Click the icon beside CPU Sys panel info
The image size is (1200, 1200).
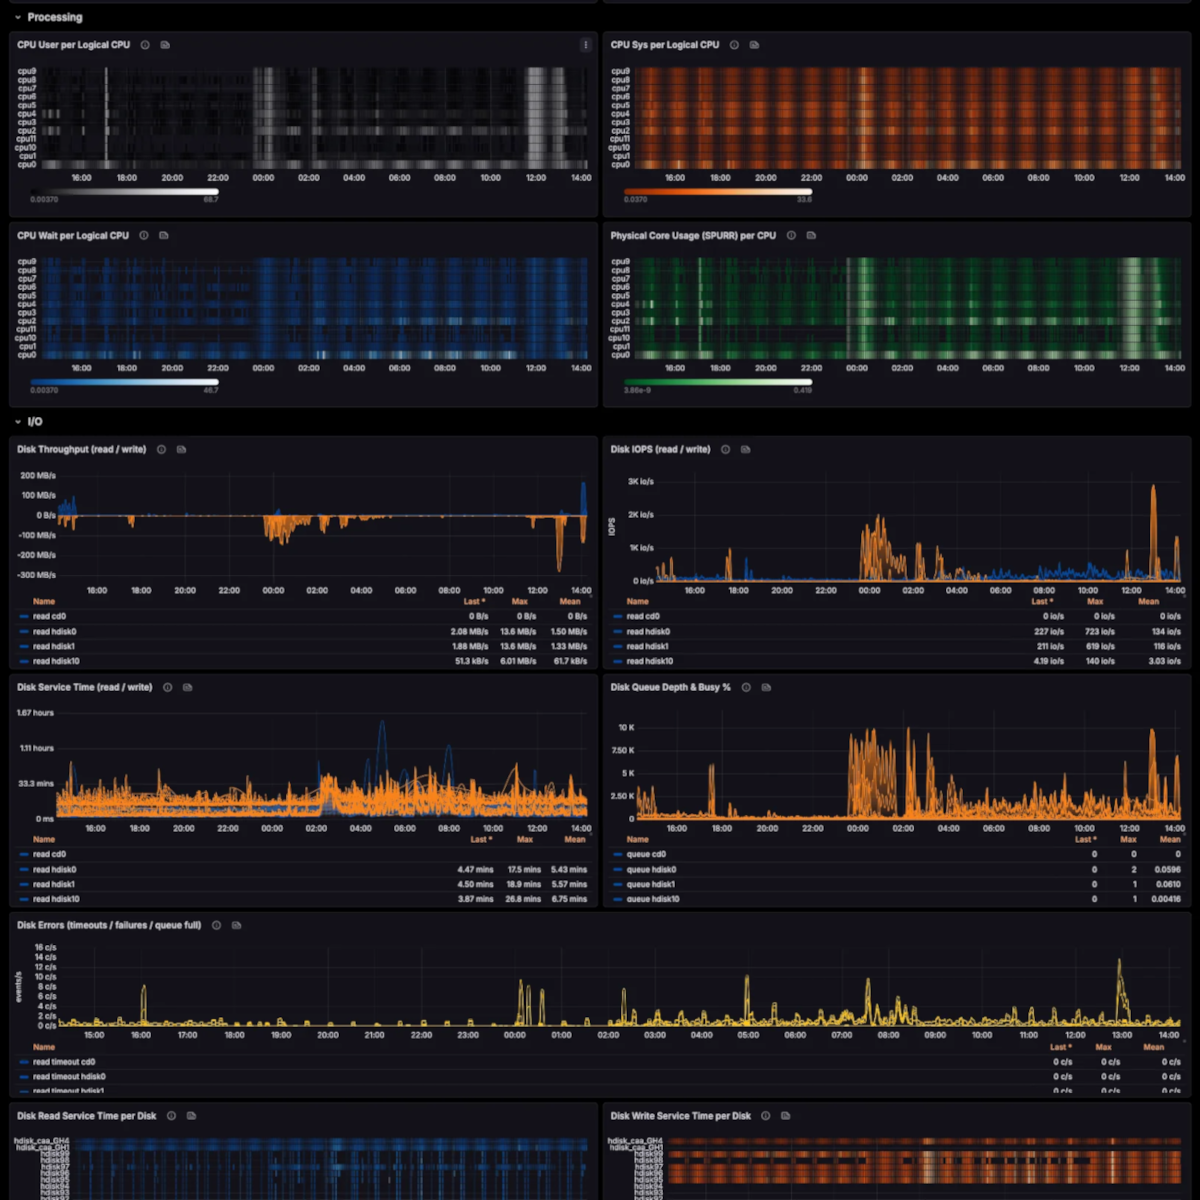(754, 45)
